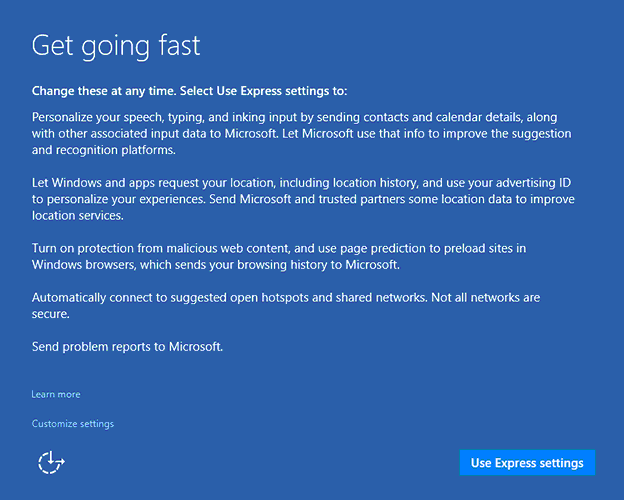Click the bold Change these at any time line

tap(189, 91)
